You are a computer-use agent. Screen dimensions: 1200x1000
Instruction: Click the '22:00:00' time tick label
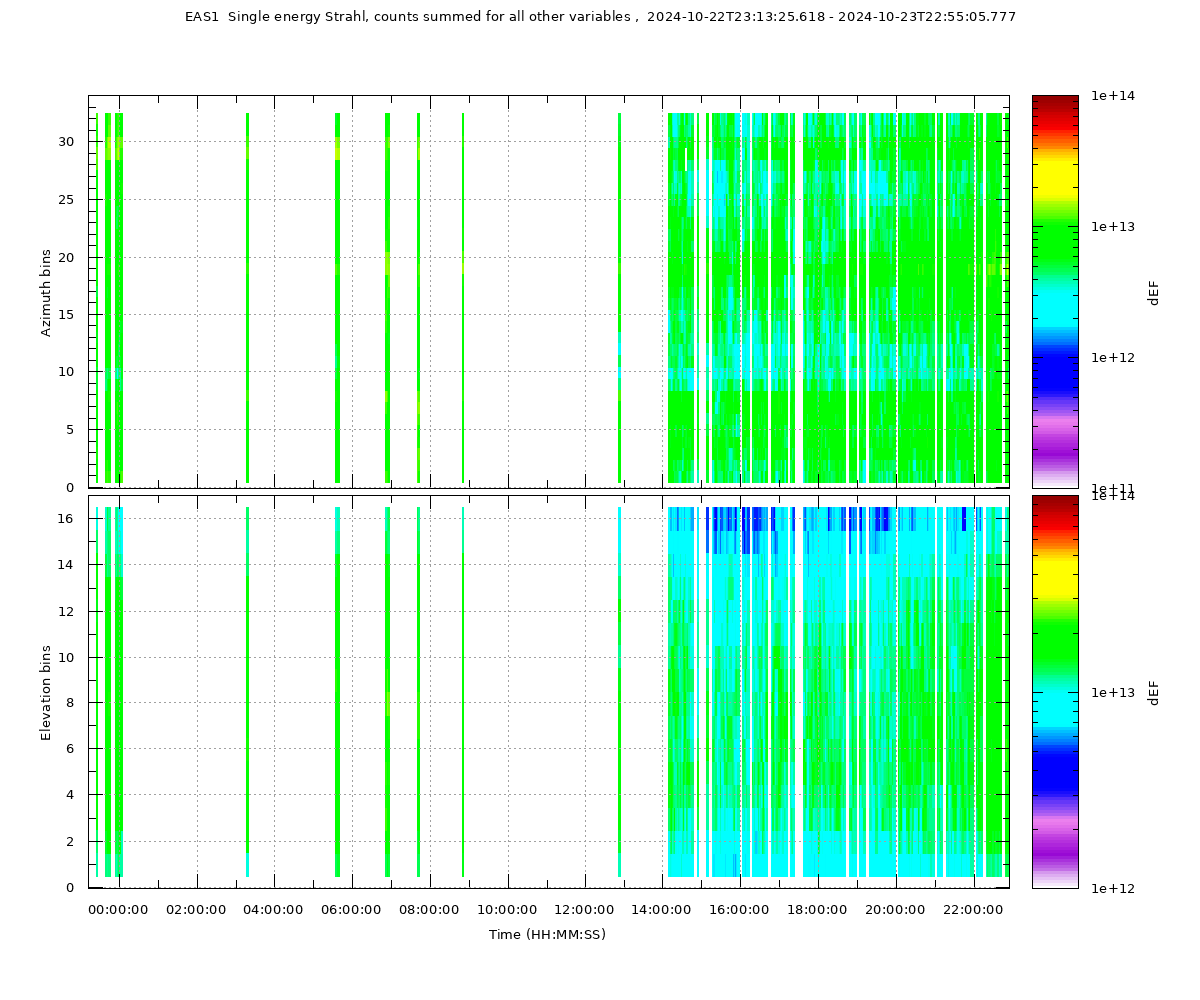[973, 909]
